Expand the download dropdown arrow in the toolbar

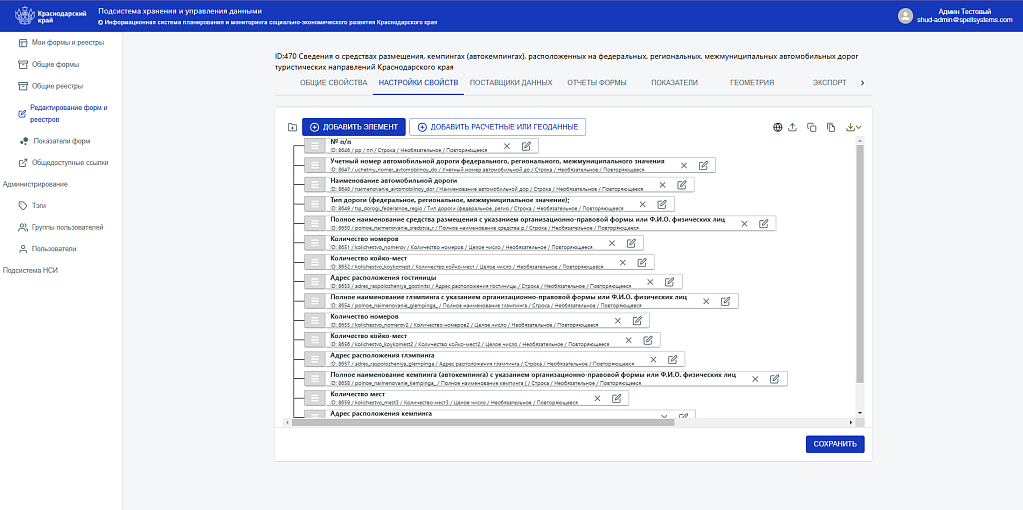858,128
